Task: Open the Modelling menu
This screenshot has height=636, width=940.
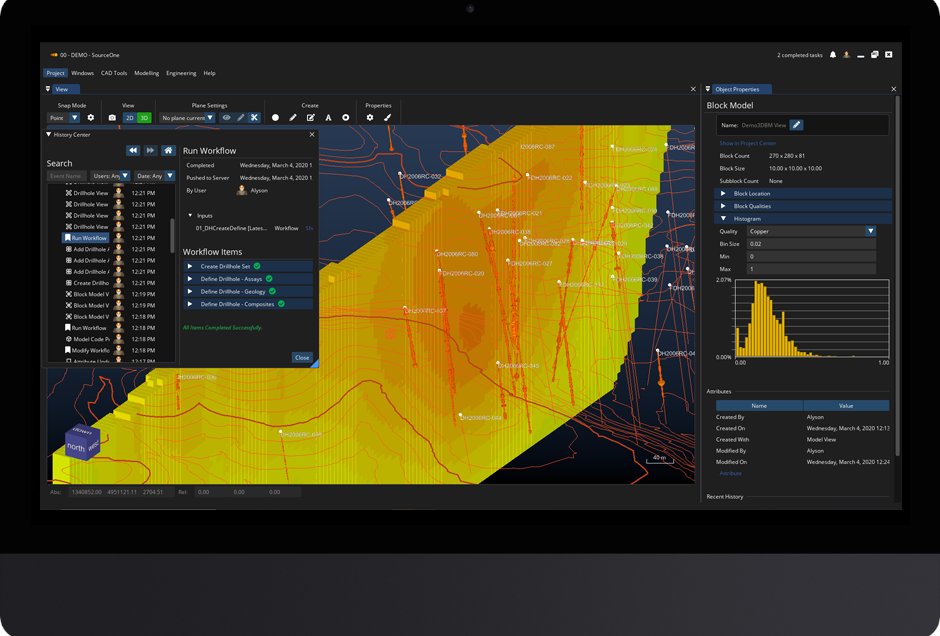Action: pyautogui.click(x=146, y=73)
